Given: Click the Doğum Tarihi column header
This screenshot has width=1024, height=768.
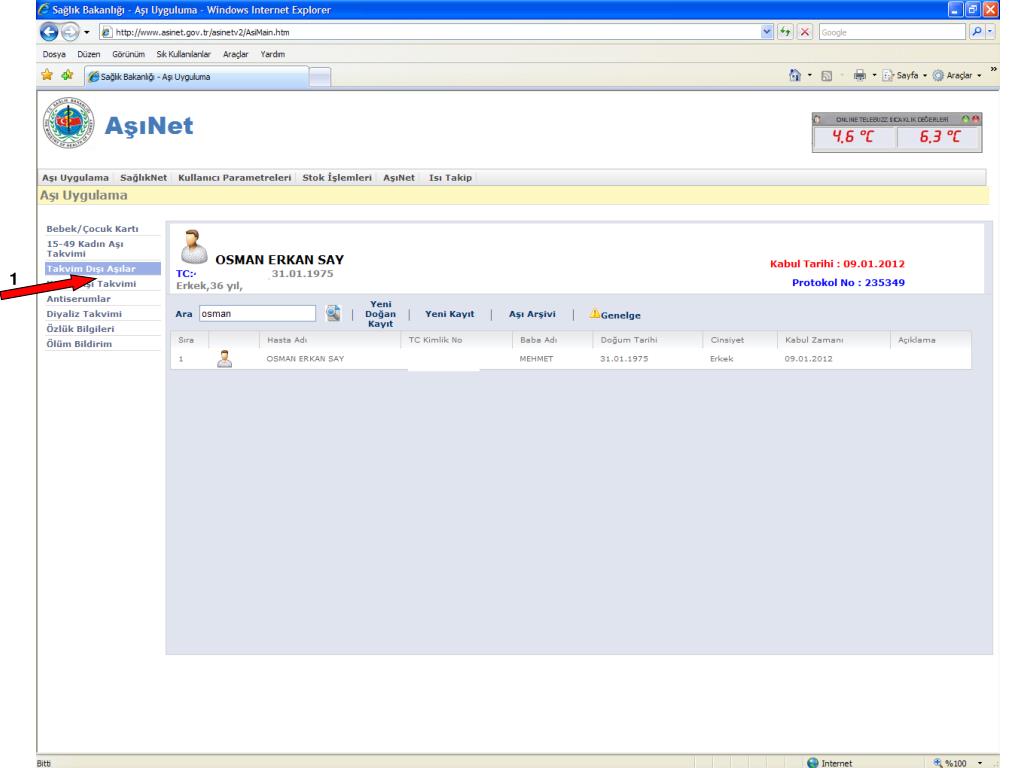Looking at the screenshot, I should click(x=628, y=340).
